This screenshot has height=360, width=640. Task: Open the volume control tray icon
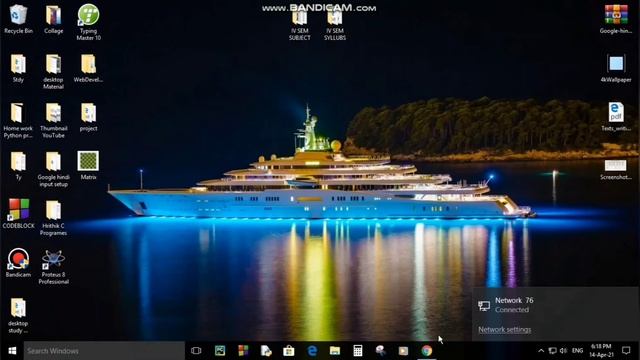tap(563, 351)
